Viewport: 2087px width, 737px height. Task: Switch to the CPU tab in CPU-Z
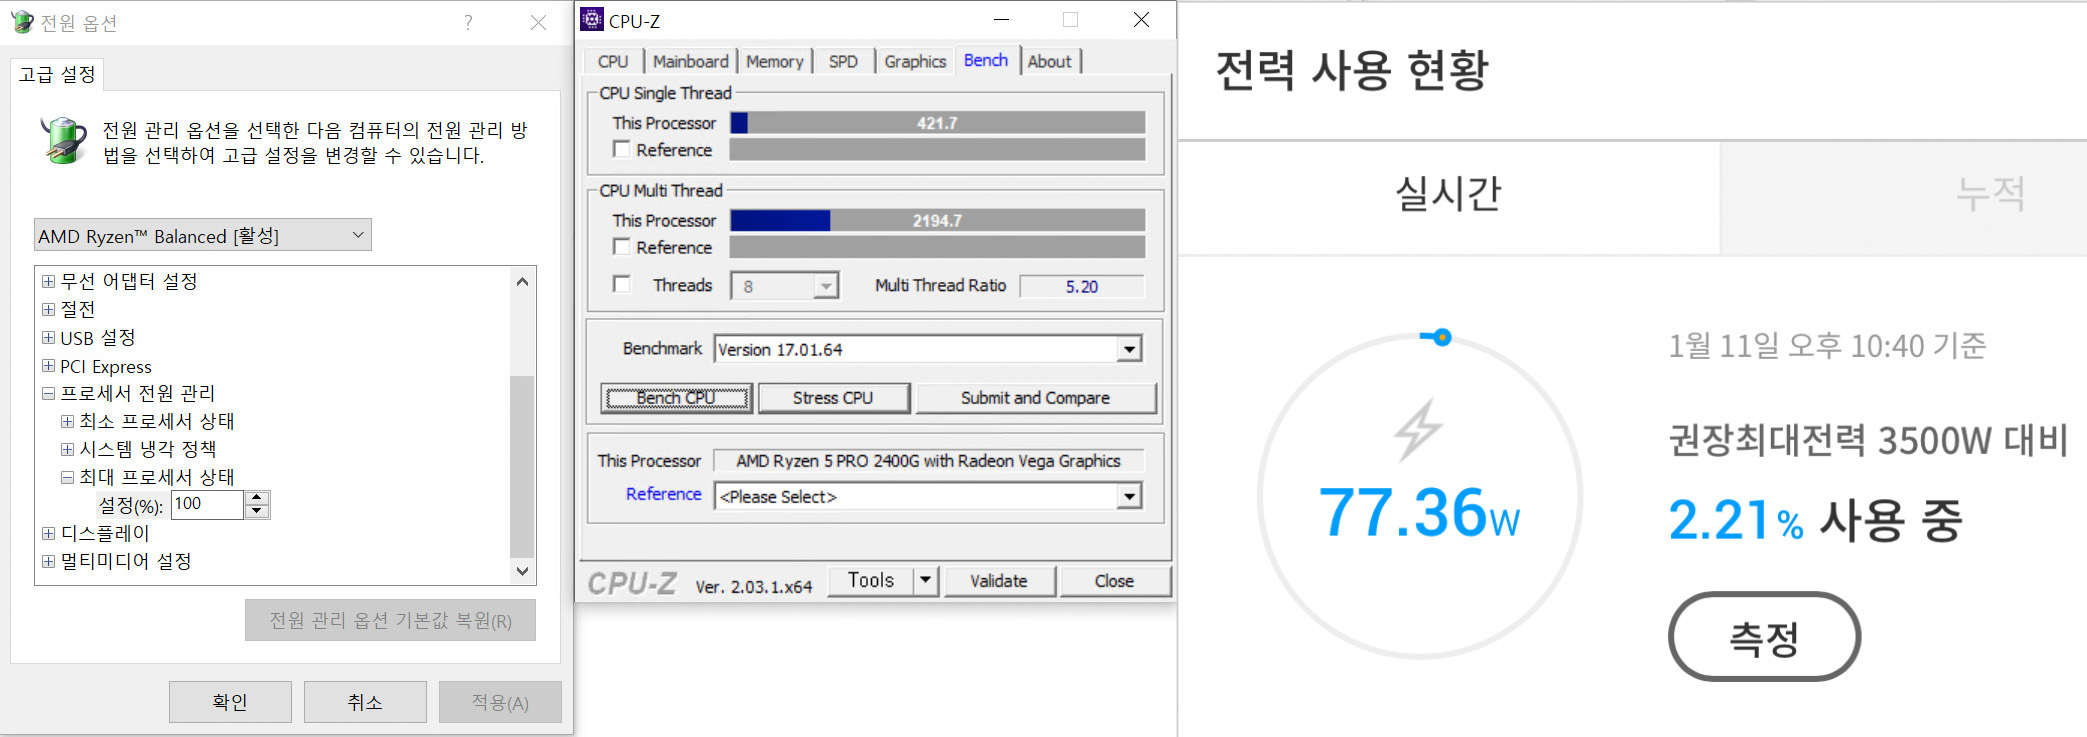tap(613, 61)
